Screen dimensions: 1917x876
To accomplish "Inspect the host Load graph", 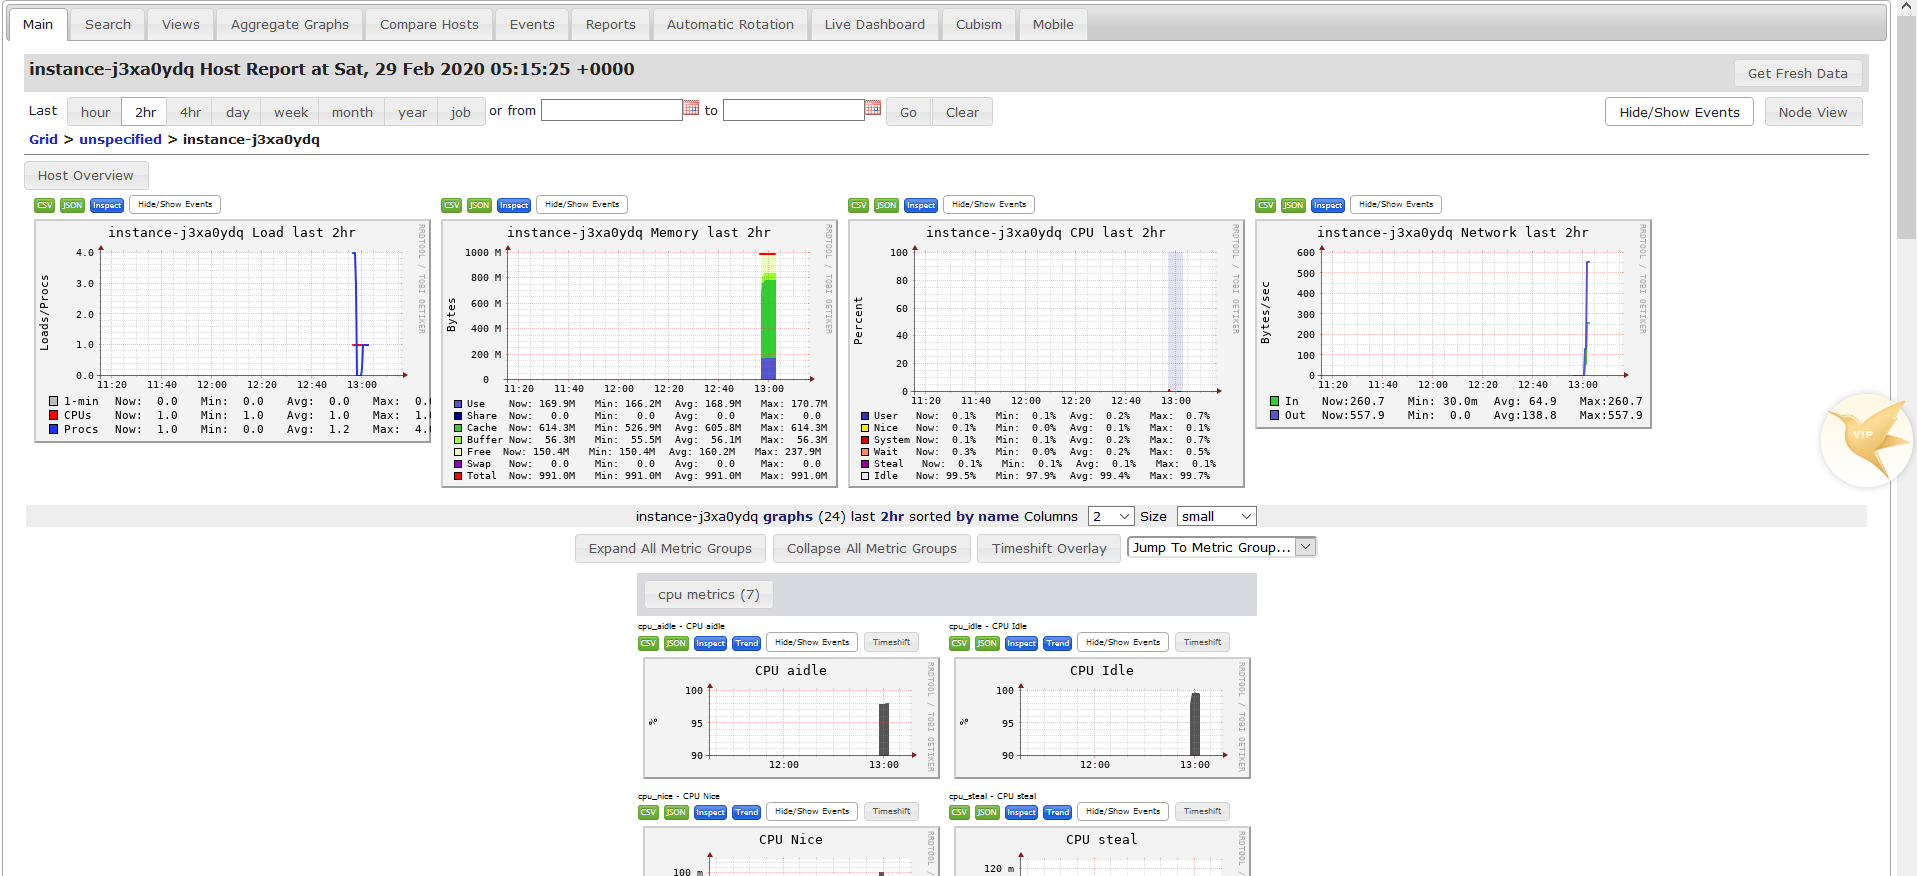I will coord(107,205).
